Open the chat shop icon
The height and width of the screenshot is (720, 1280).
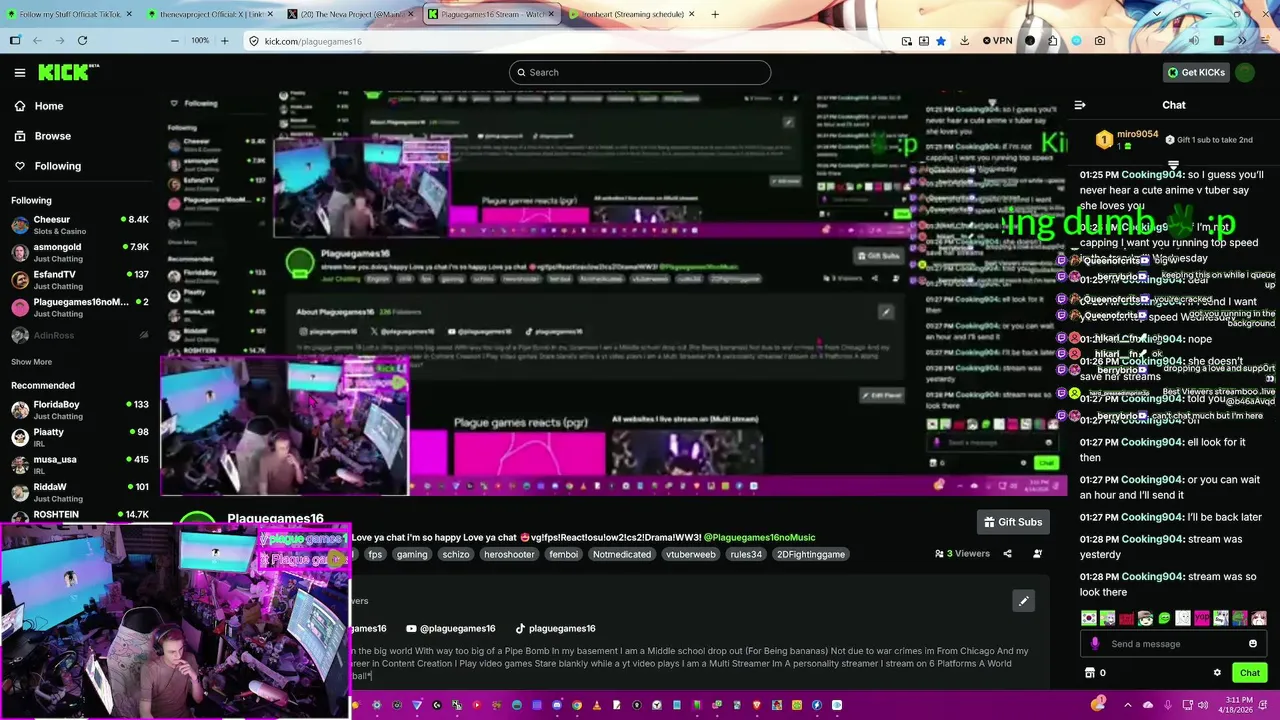(1090, 673)
